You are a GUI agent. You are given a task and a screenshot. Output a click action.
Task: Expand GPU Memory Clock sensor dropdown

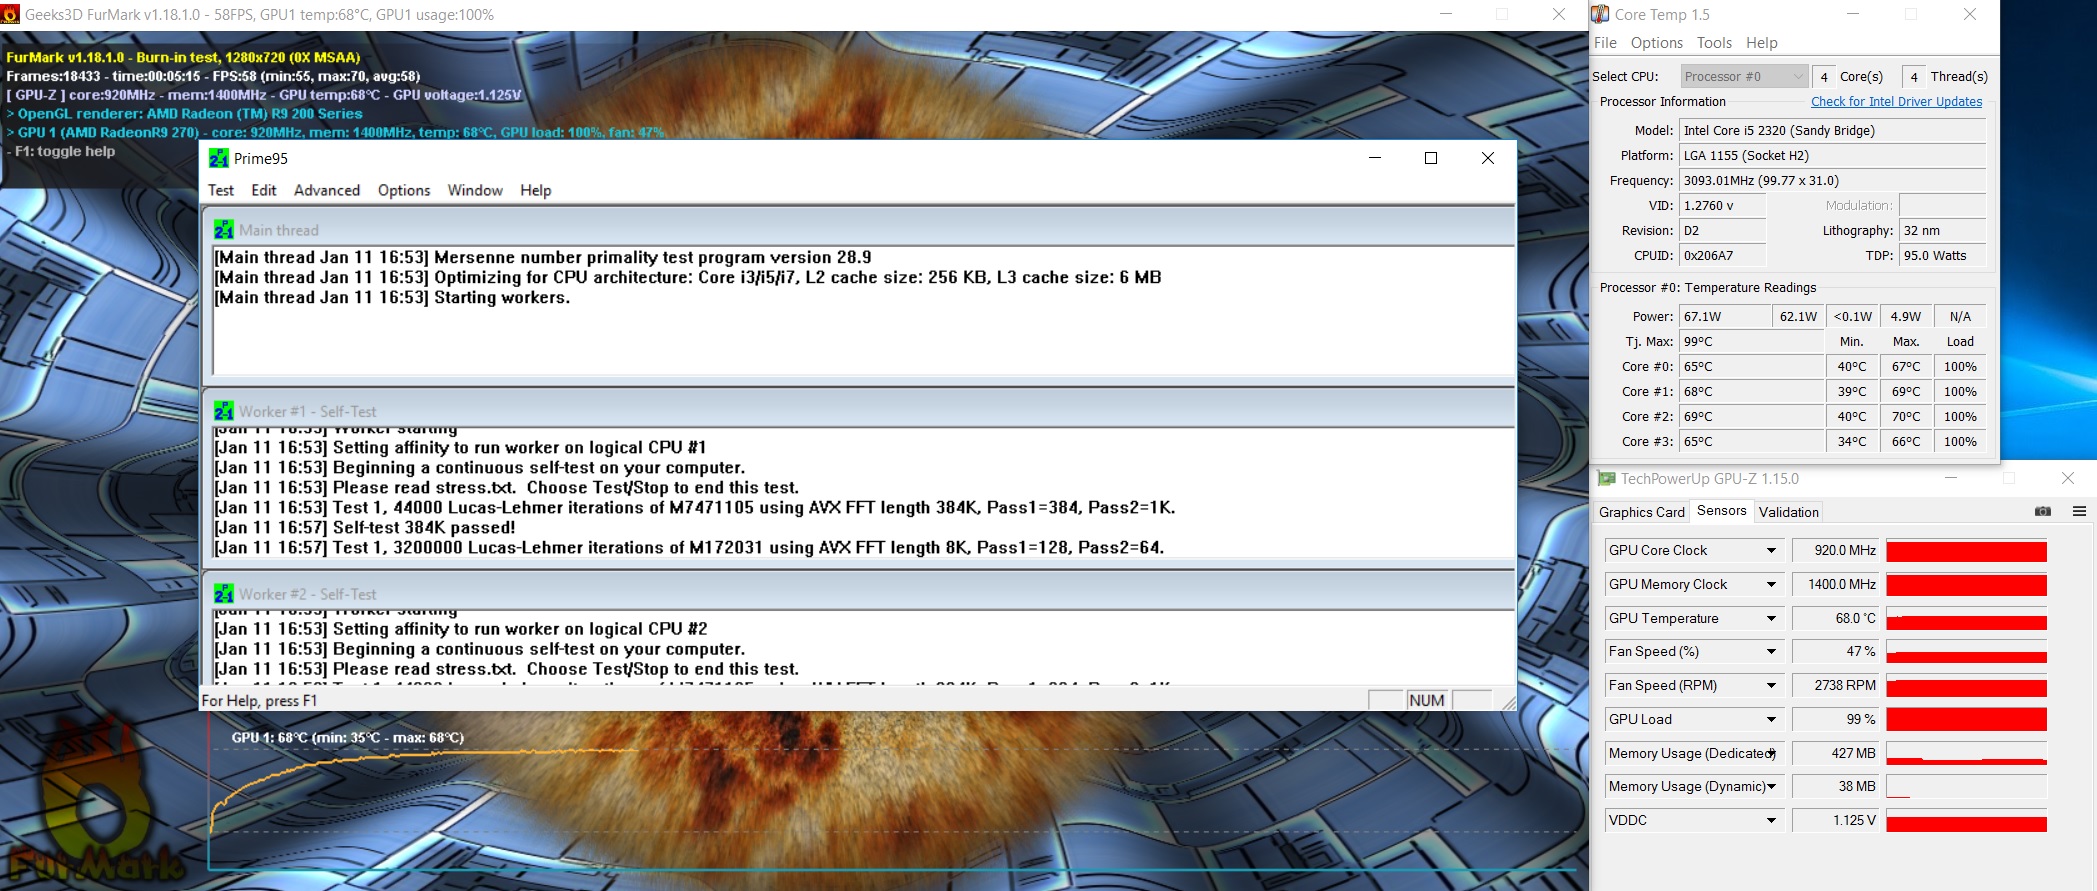1771,585
